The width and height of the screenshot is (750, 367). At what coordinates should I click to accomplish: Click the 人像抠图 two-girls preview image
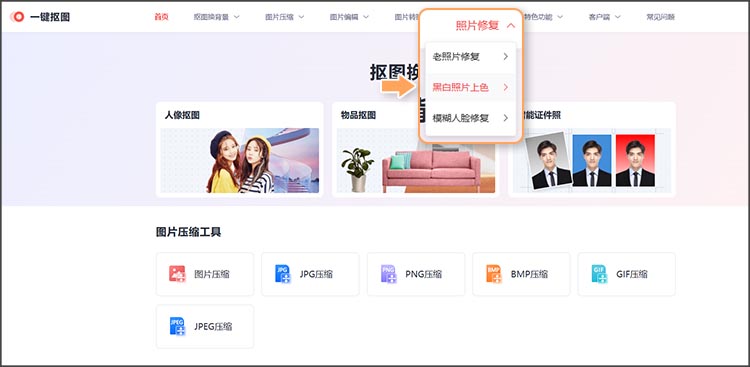(240, 160)
